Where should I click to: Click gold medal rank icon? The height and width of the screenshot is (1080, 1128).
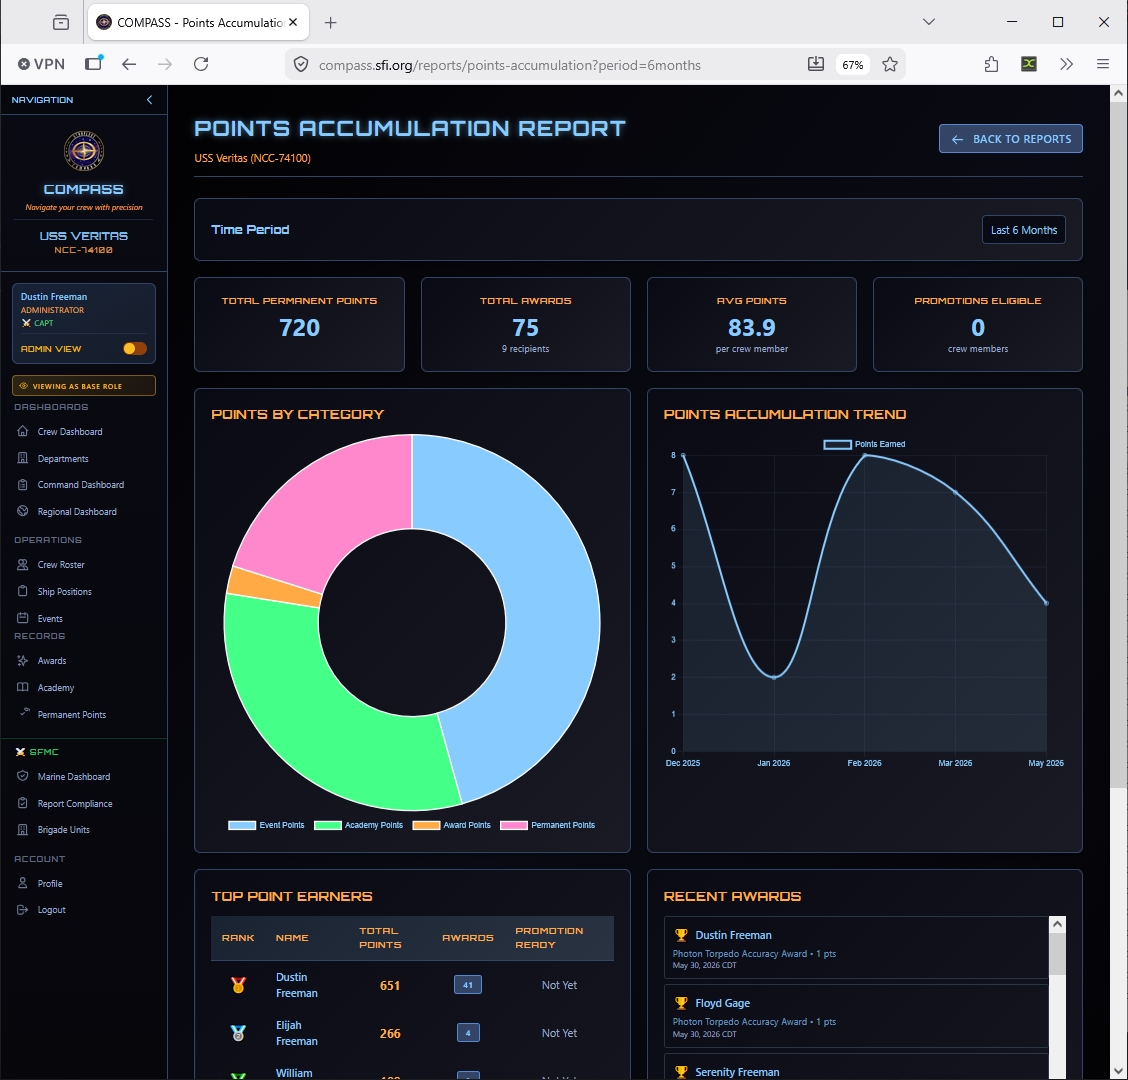point(238,985)
